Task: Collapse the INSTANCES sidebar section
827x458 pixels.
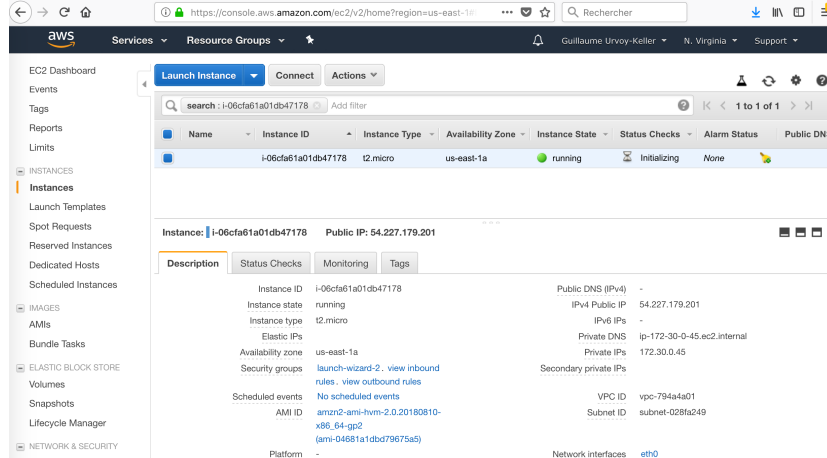Action: pos(20,171)
